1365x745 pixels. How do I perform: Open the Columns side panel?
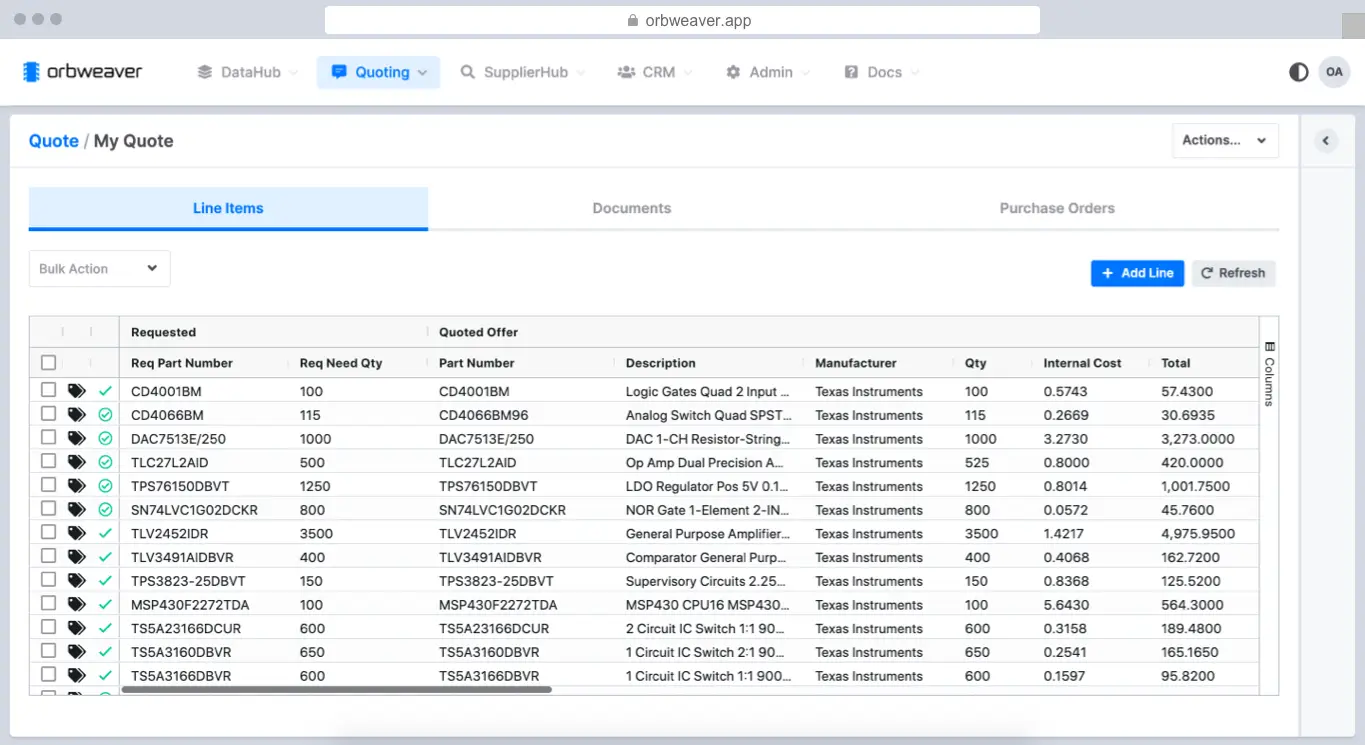[1269, 373]
